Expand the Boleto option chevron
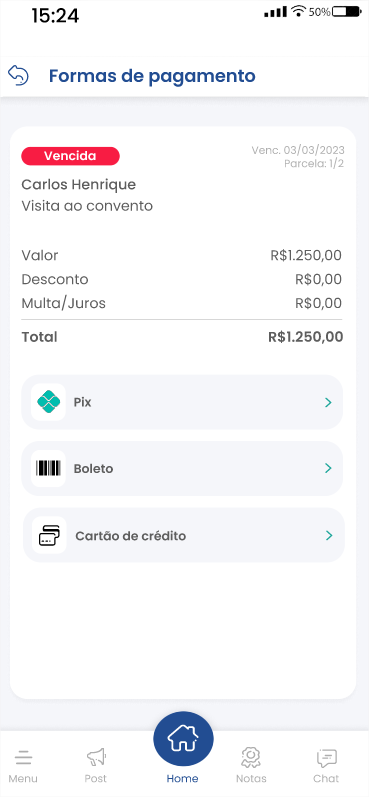The height and width of the screenshot is (797, 369). (x=328, y=468)
